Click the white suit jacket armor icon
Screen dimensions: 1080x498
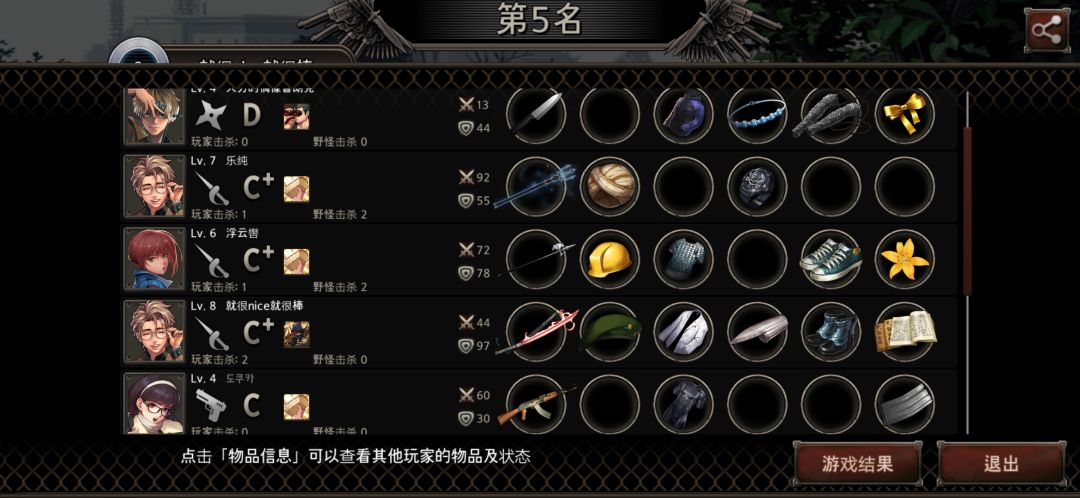click(x=683, y=331)
